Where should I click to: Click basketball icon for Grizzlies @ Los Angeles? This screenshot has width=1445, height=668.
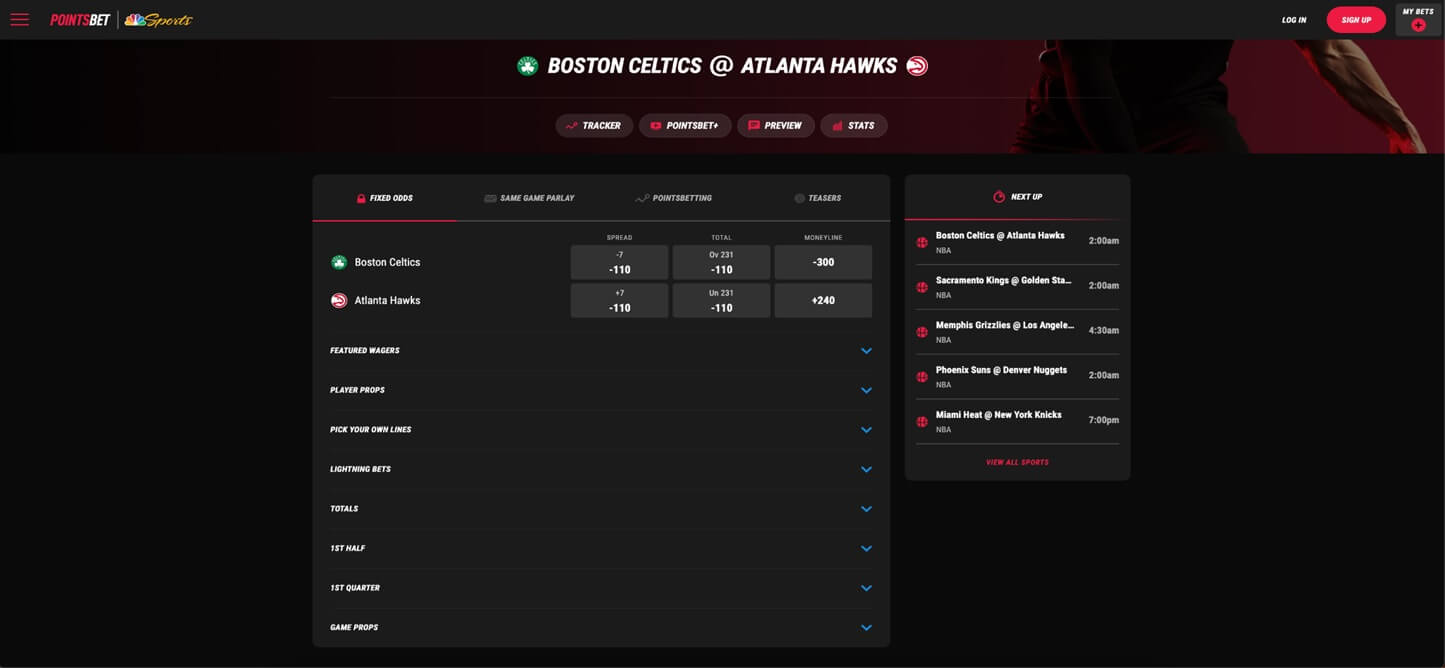pyautogui.click(x=922, y=332)
